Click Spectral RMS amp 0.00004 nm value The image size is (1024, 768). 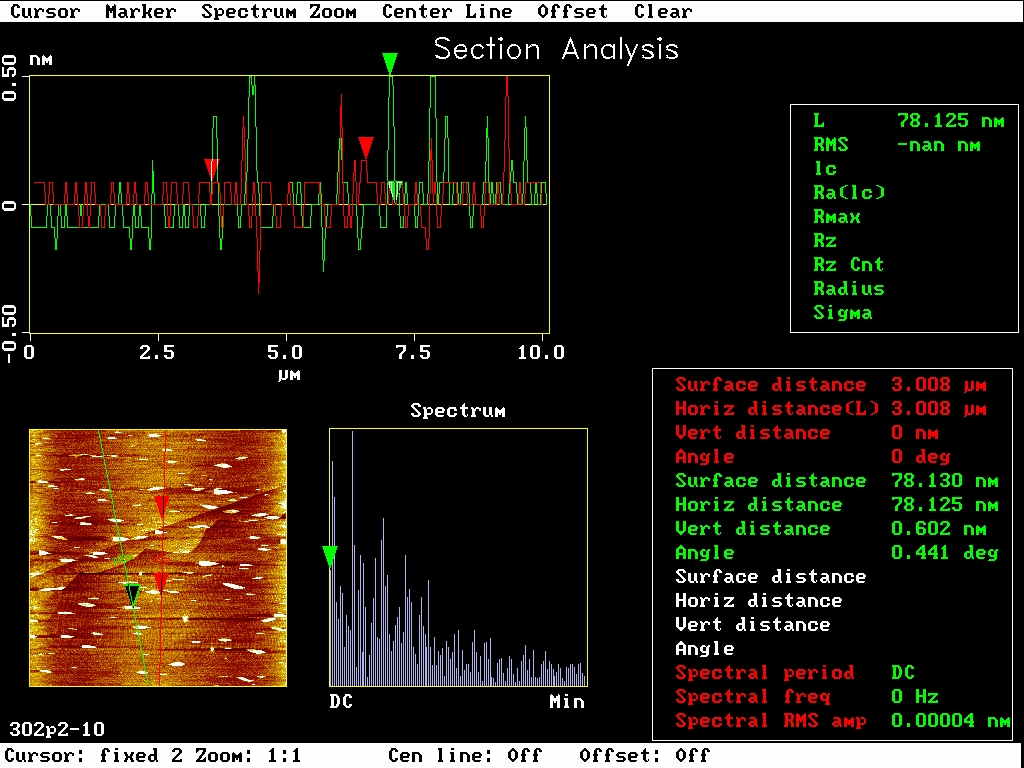(950, 721)
